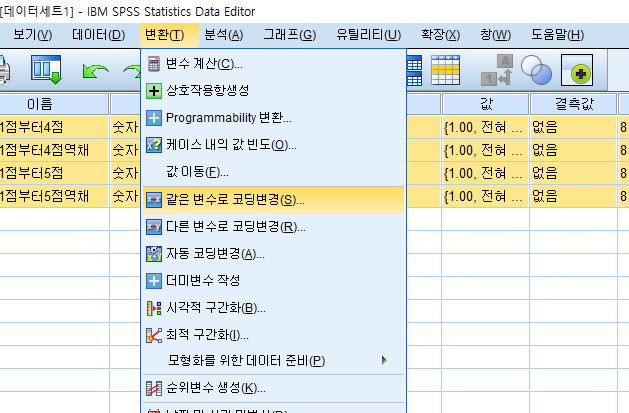Choose 더미변수 작성 entry
The image size is (629, 413).
coord(273,280)
